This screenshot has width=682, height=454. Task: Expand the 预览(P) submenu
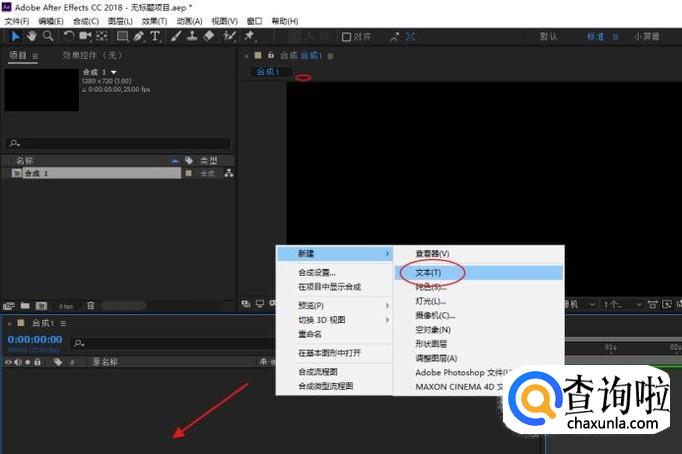tap(333, 305)
